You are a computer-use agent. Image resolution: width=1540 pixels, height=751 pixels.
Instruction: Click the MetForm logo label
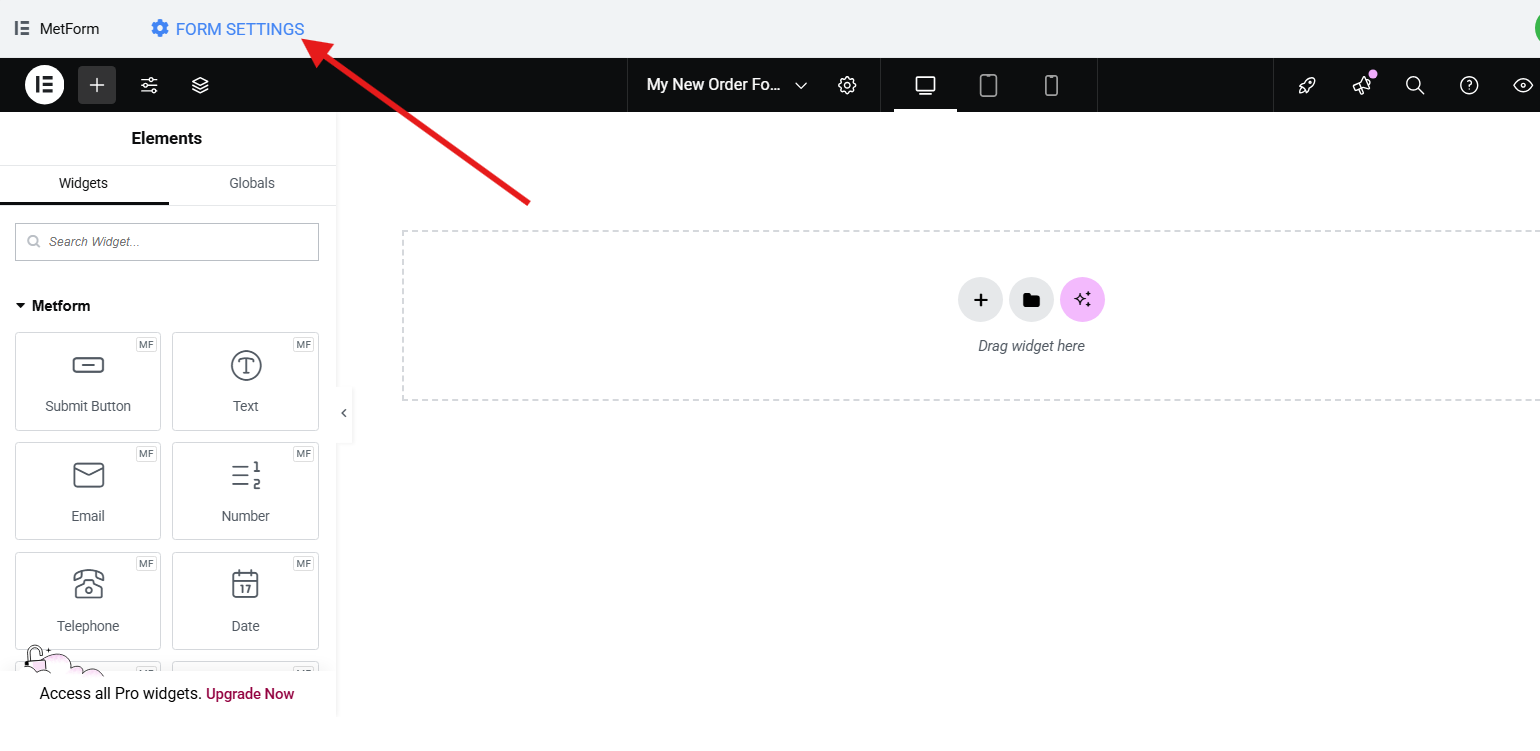tap(57, 29)
